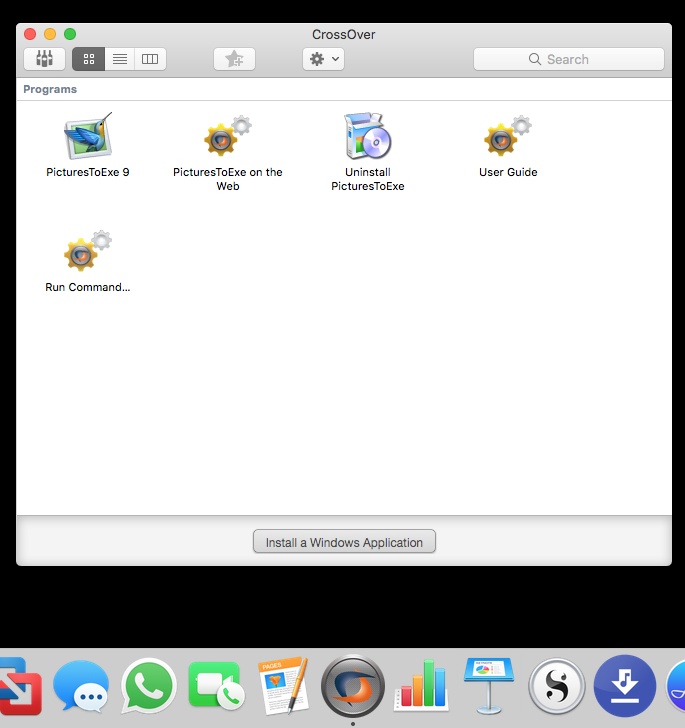
Task: Switch to column view
Action: (150, 59)
